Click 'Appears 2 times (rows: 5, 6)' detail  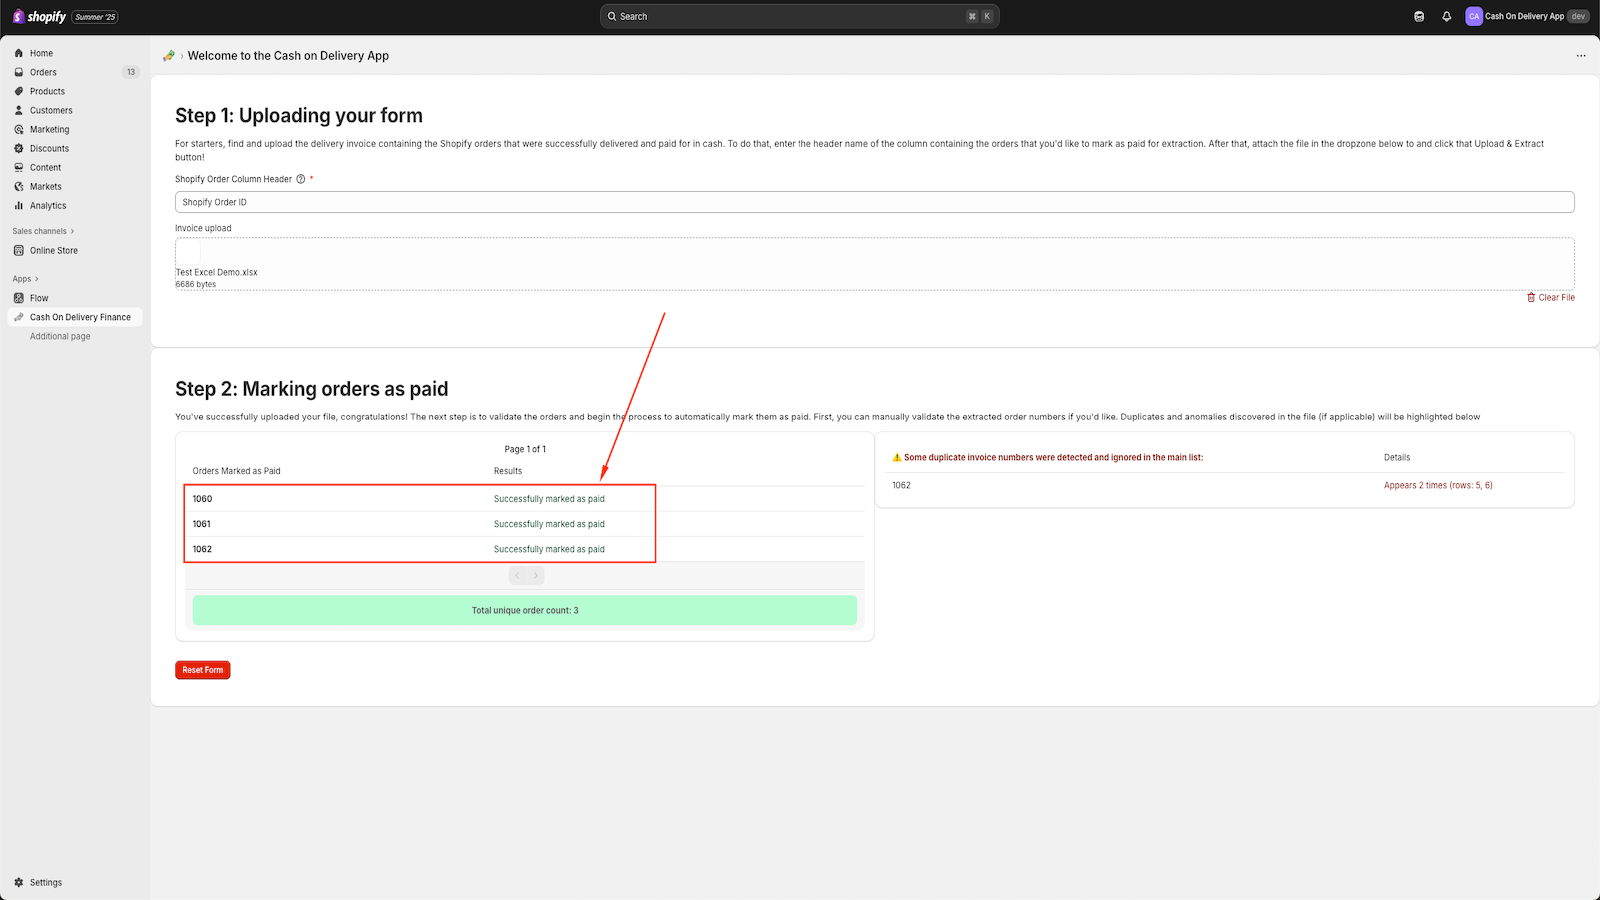[x=1438, y=485]
